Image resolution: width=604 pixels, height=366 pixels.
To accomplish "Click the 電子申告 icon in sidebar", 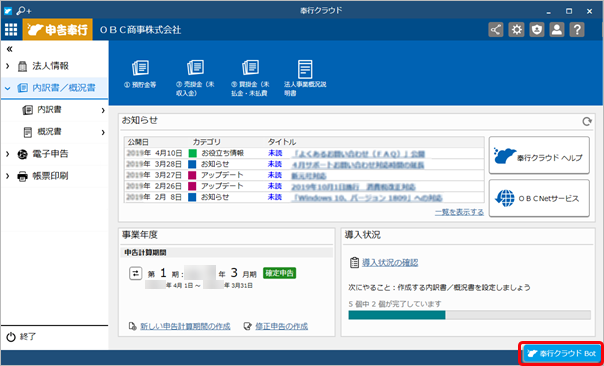I will [x=23, y=154].
